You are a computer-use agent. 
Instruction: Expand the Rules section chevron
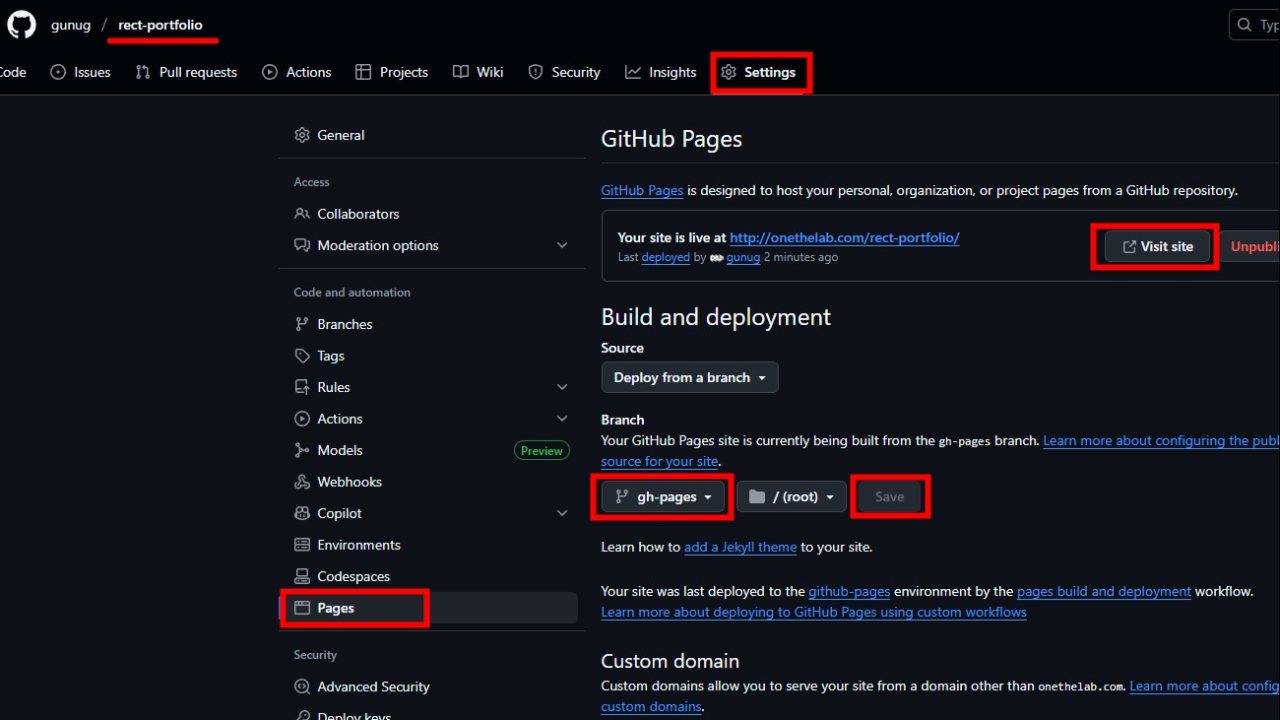(x=562, y=387)
